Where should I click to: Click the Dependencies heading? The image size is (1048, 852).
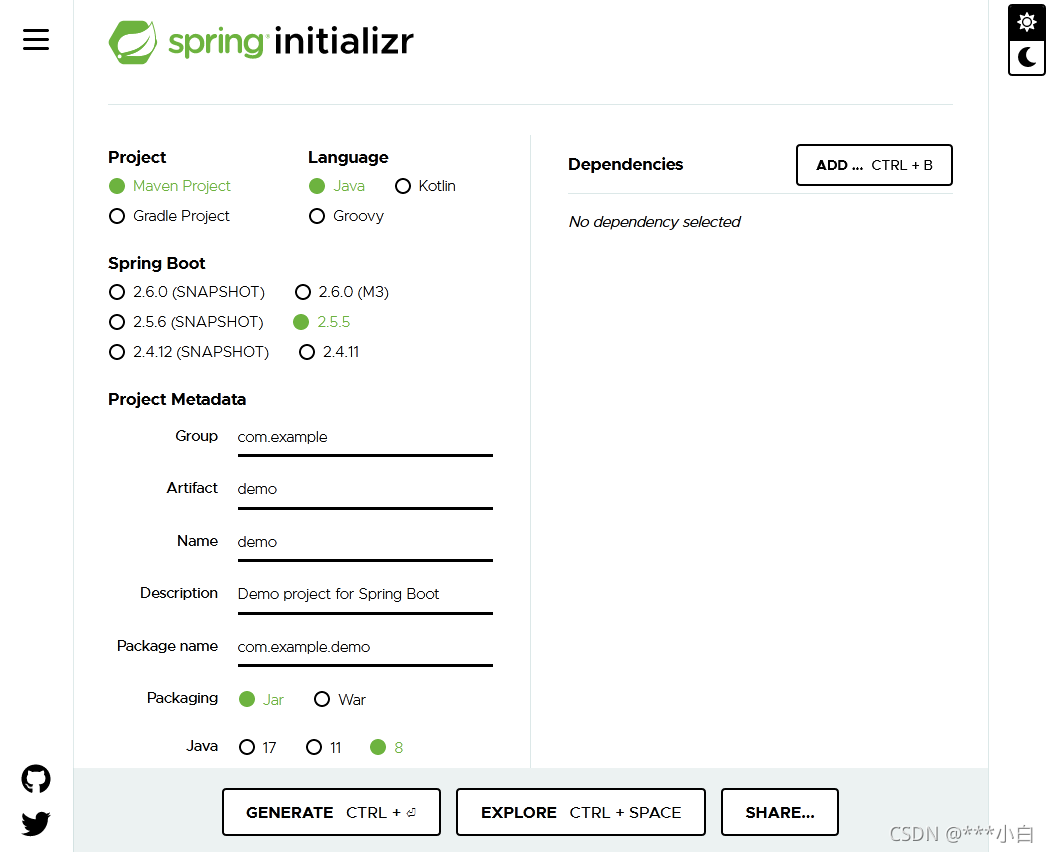[626, 164]
